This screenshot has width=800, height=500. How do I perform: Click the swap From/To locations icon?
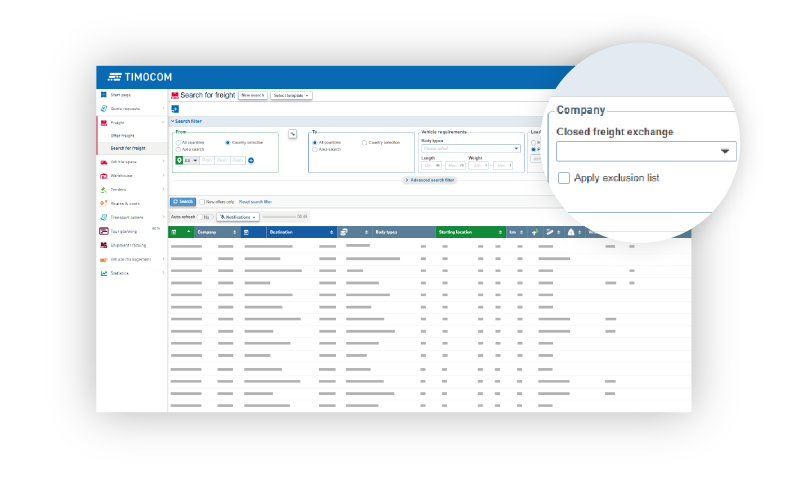click(292, 134)
